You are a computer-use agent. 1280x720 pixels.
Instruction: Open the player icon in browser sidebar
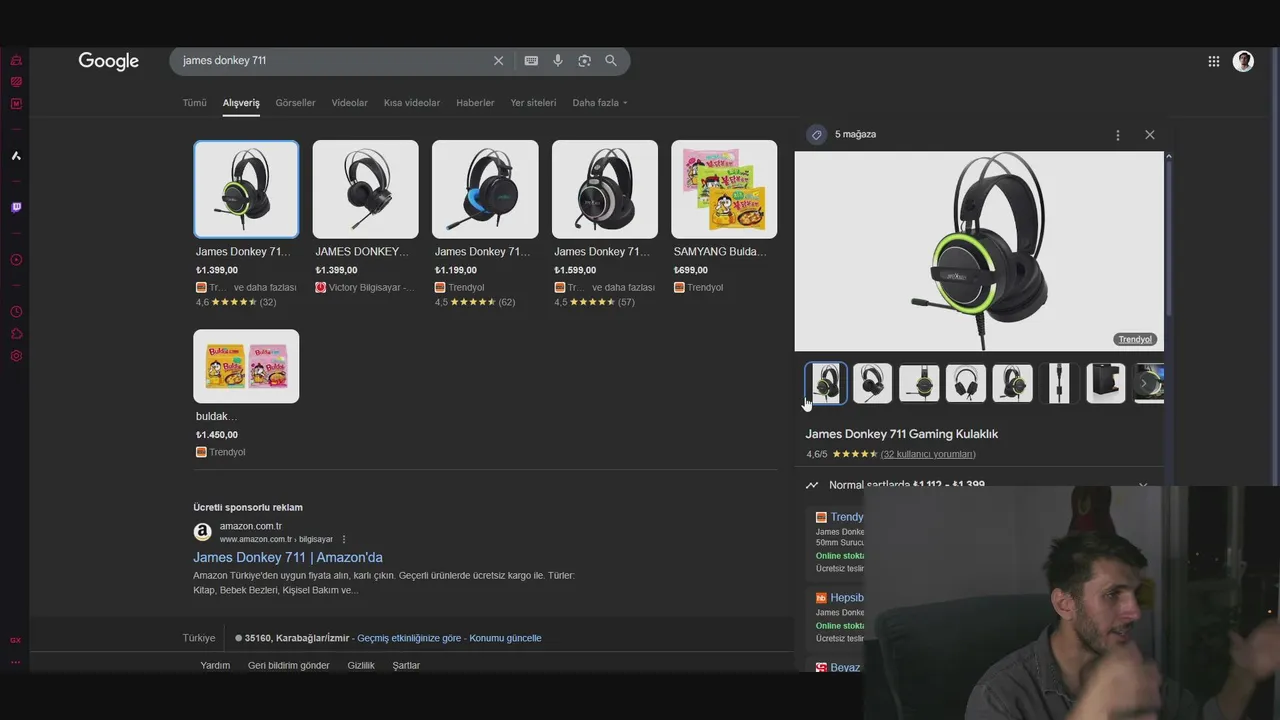coord(16,260)
